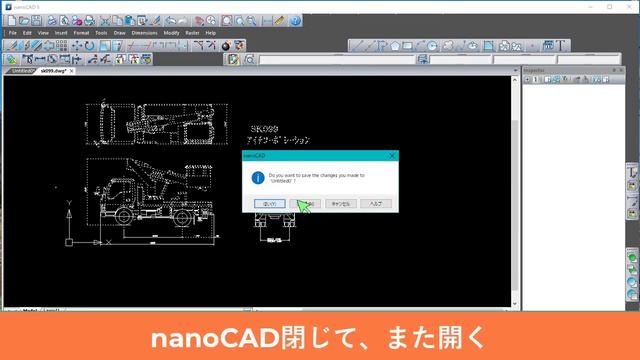The image size is (640, 360).
Task: Open the Edit menu
Action: [x=27, y=33]
